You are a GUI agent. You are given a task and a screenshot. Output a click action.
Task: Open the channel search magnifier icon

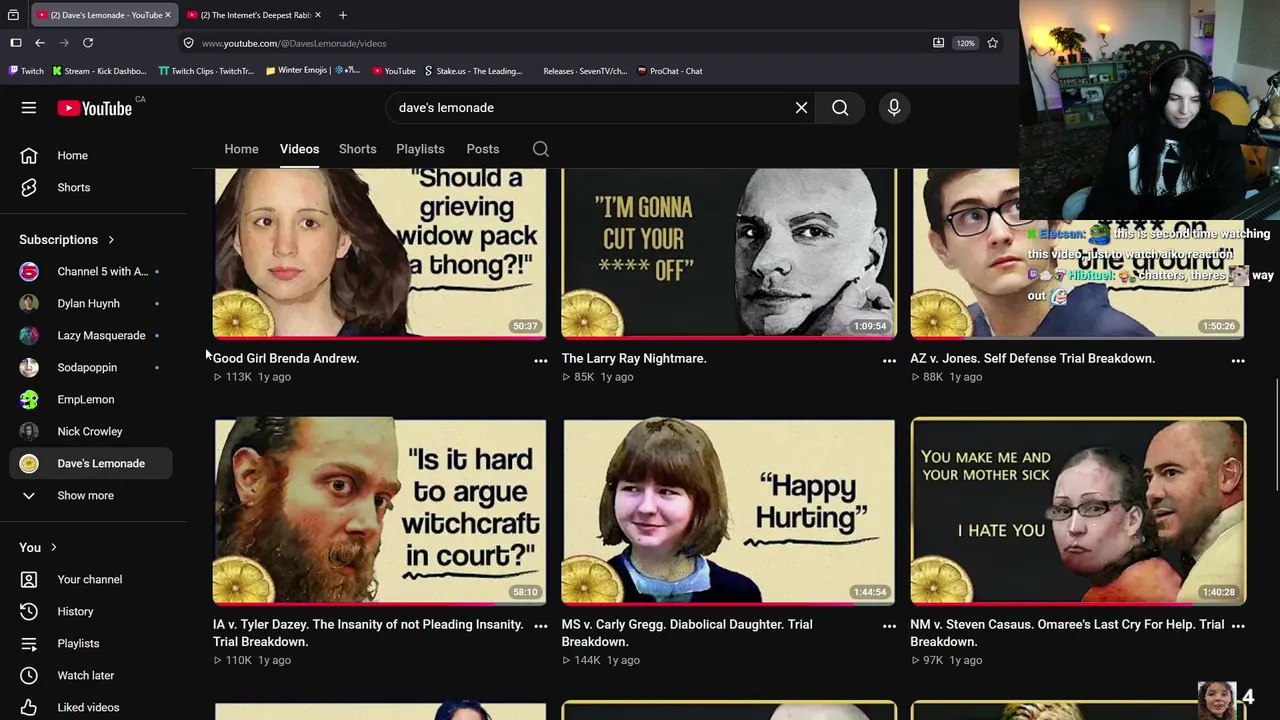(x=541, y=149)
